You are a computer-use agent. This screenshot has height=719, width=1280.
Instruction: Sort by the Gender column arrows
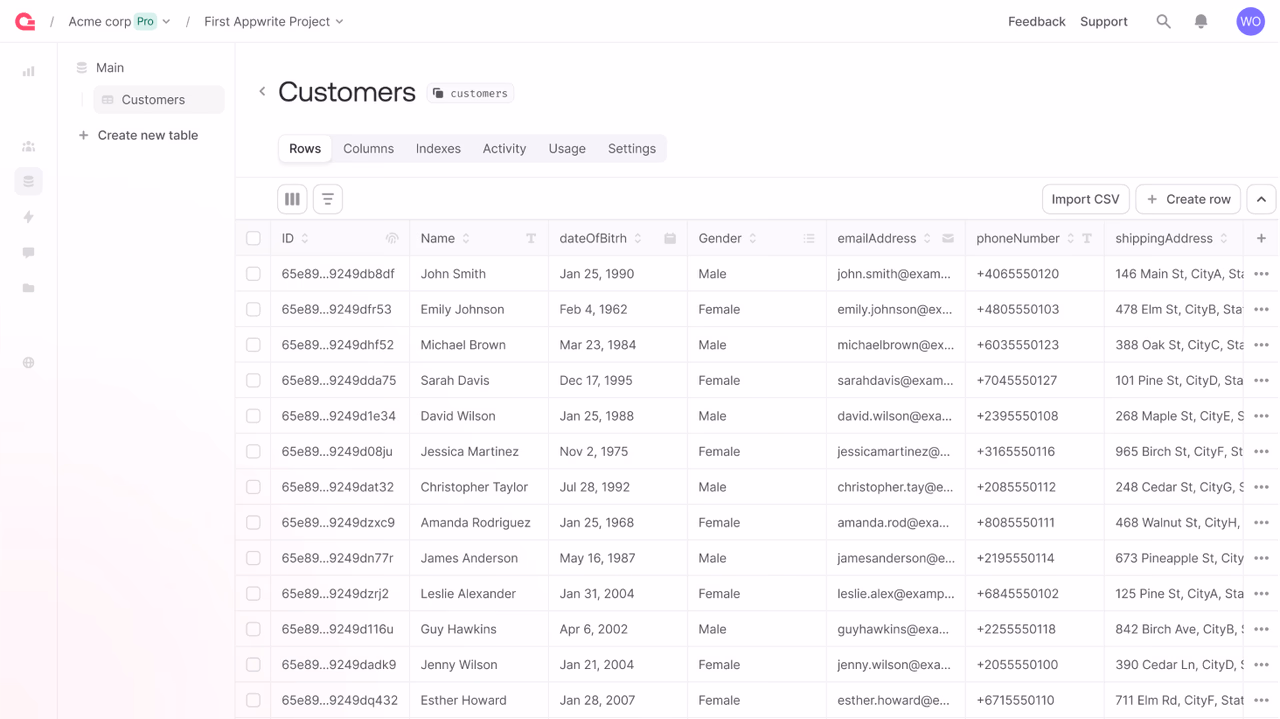[753, 238]
